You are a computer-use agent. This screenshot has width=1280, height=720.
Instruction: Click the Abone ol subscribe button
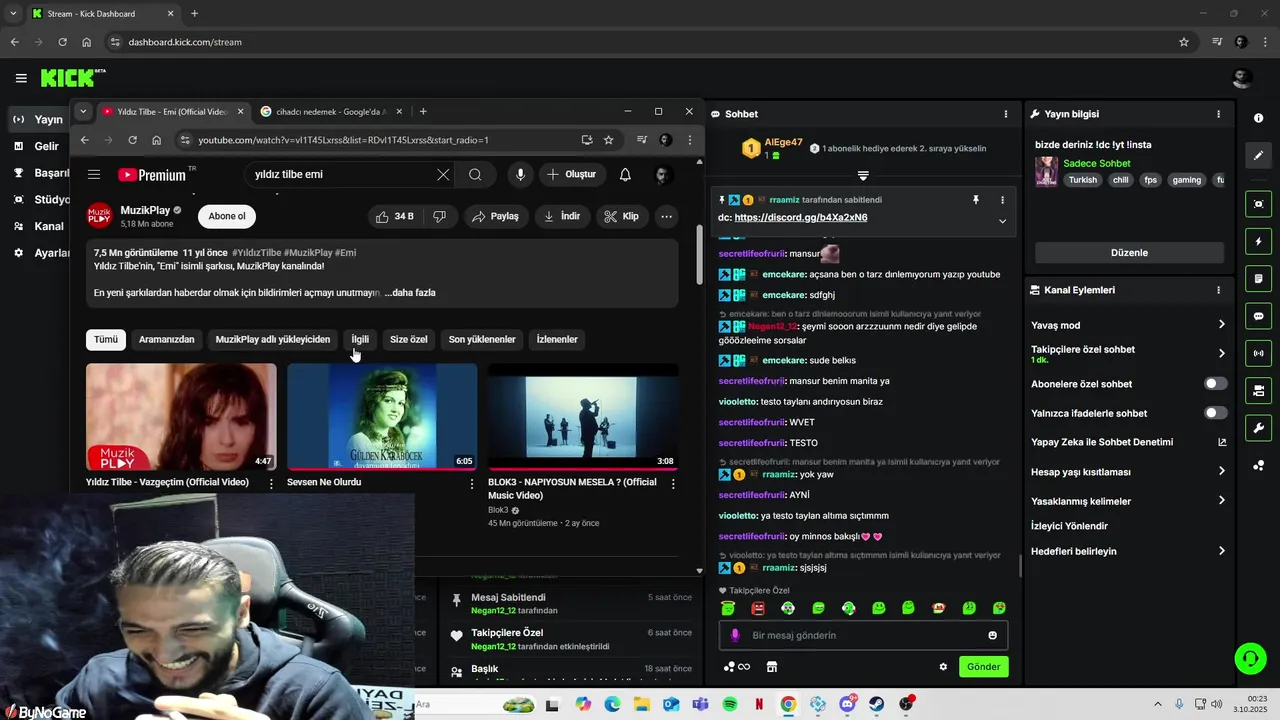coord(227,216)
